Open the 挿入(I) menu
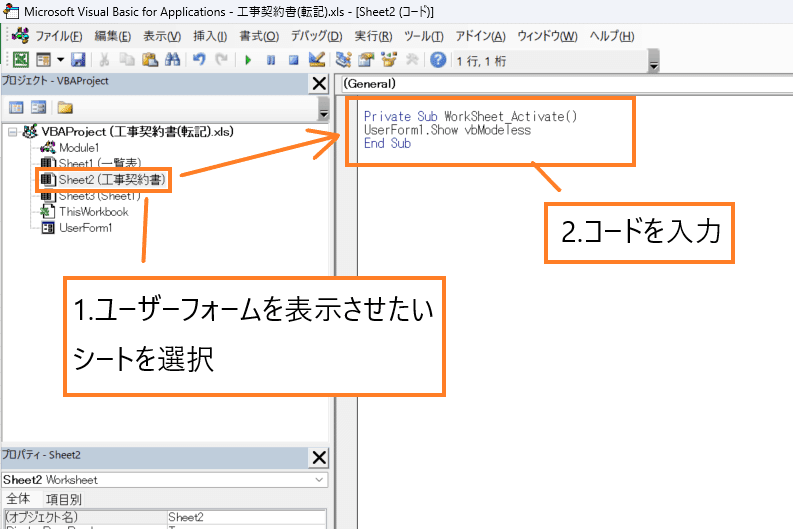 [x=210, y=36]
